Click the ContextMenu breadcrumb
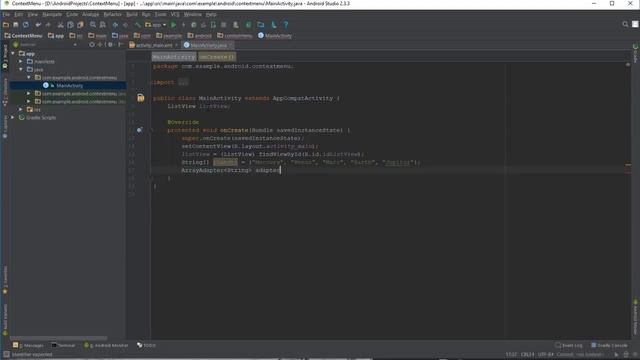The width and height of the screenshot is (640, 360). point(23,36)
